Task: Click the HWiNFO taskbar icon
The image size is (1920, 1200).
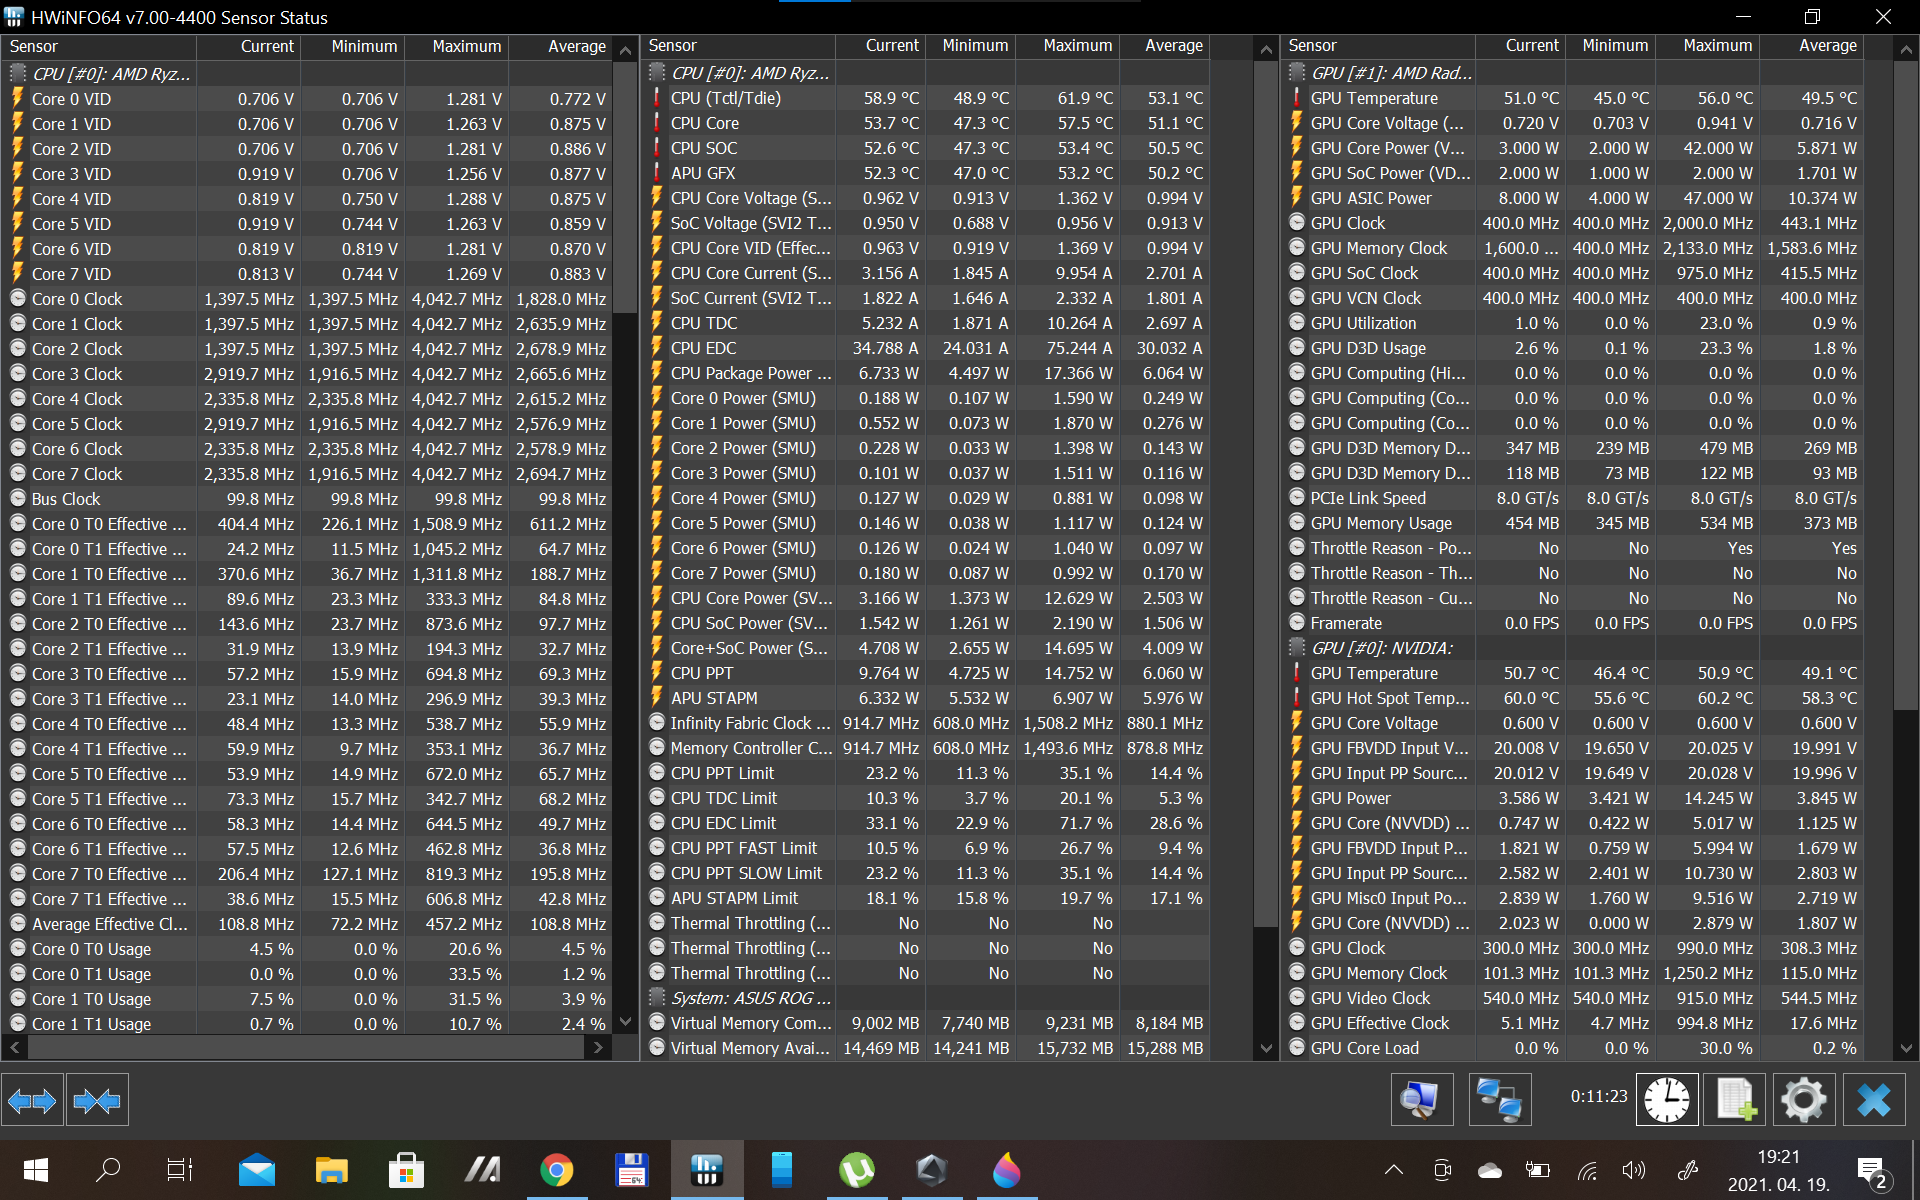Action: click(707, 1170)
